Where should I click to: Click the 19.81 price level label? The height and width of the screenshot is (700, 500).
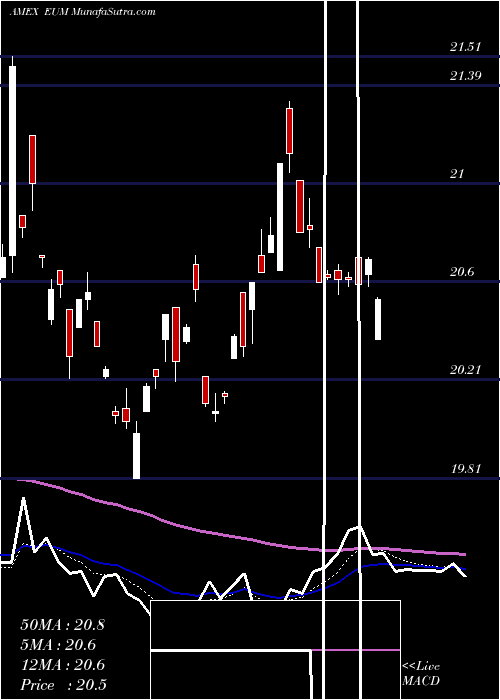465,469
